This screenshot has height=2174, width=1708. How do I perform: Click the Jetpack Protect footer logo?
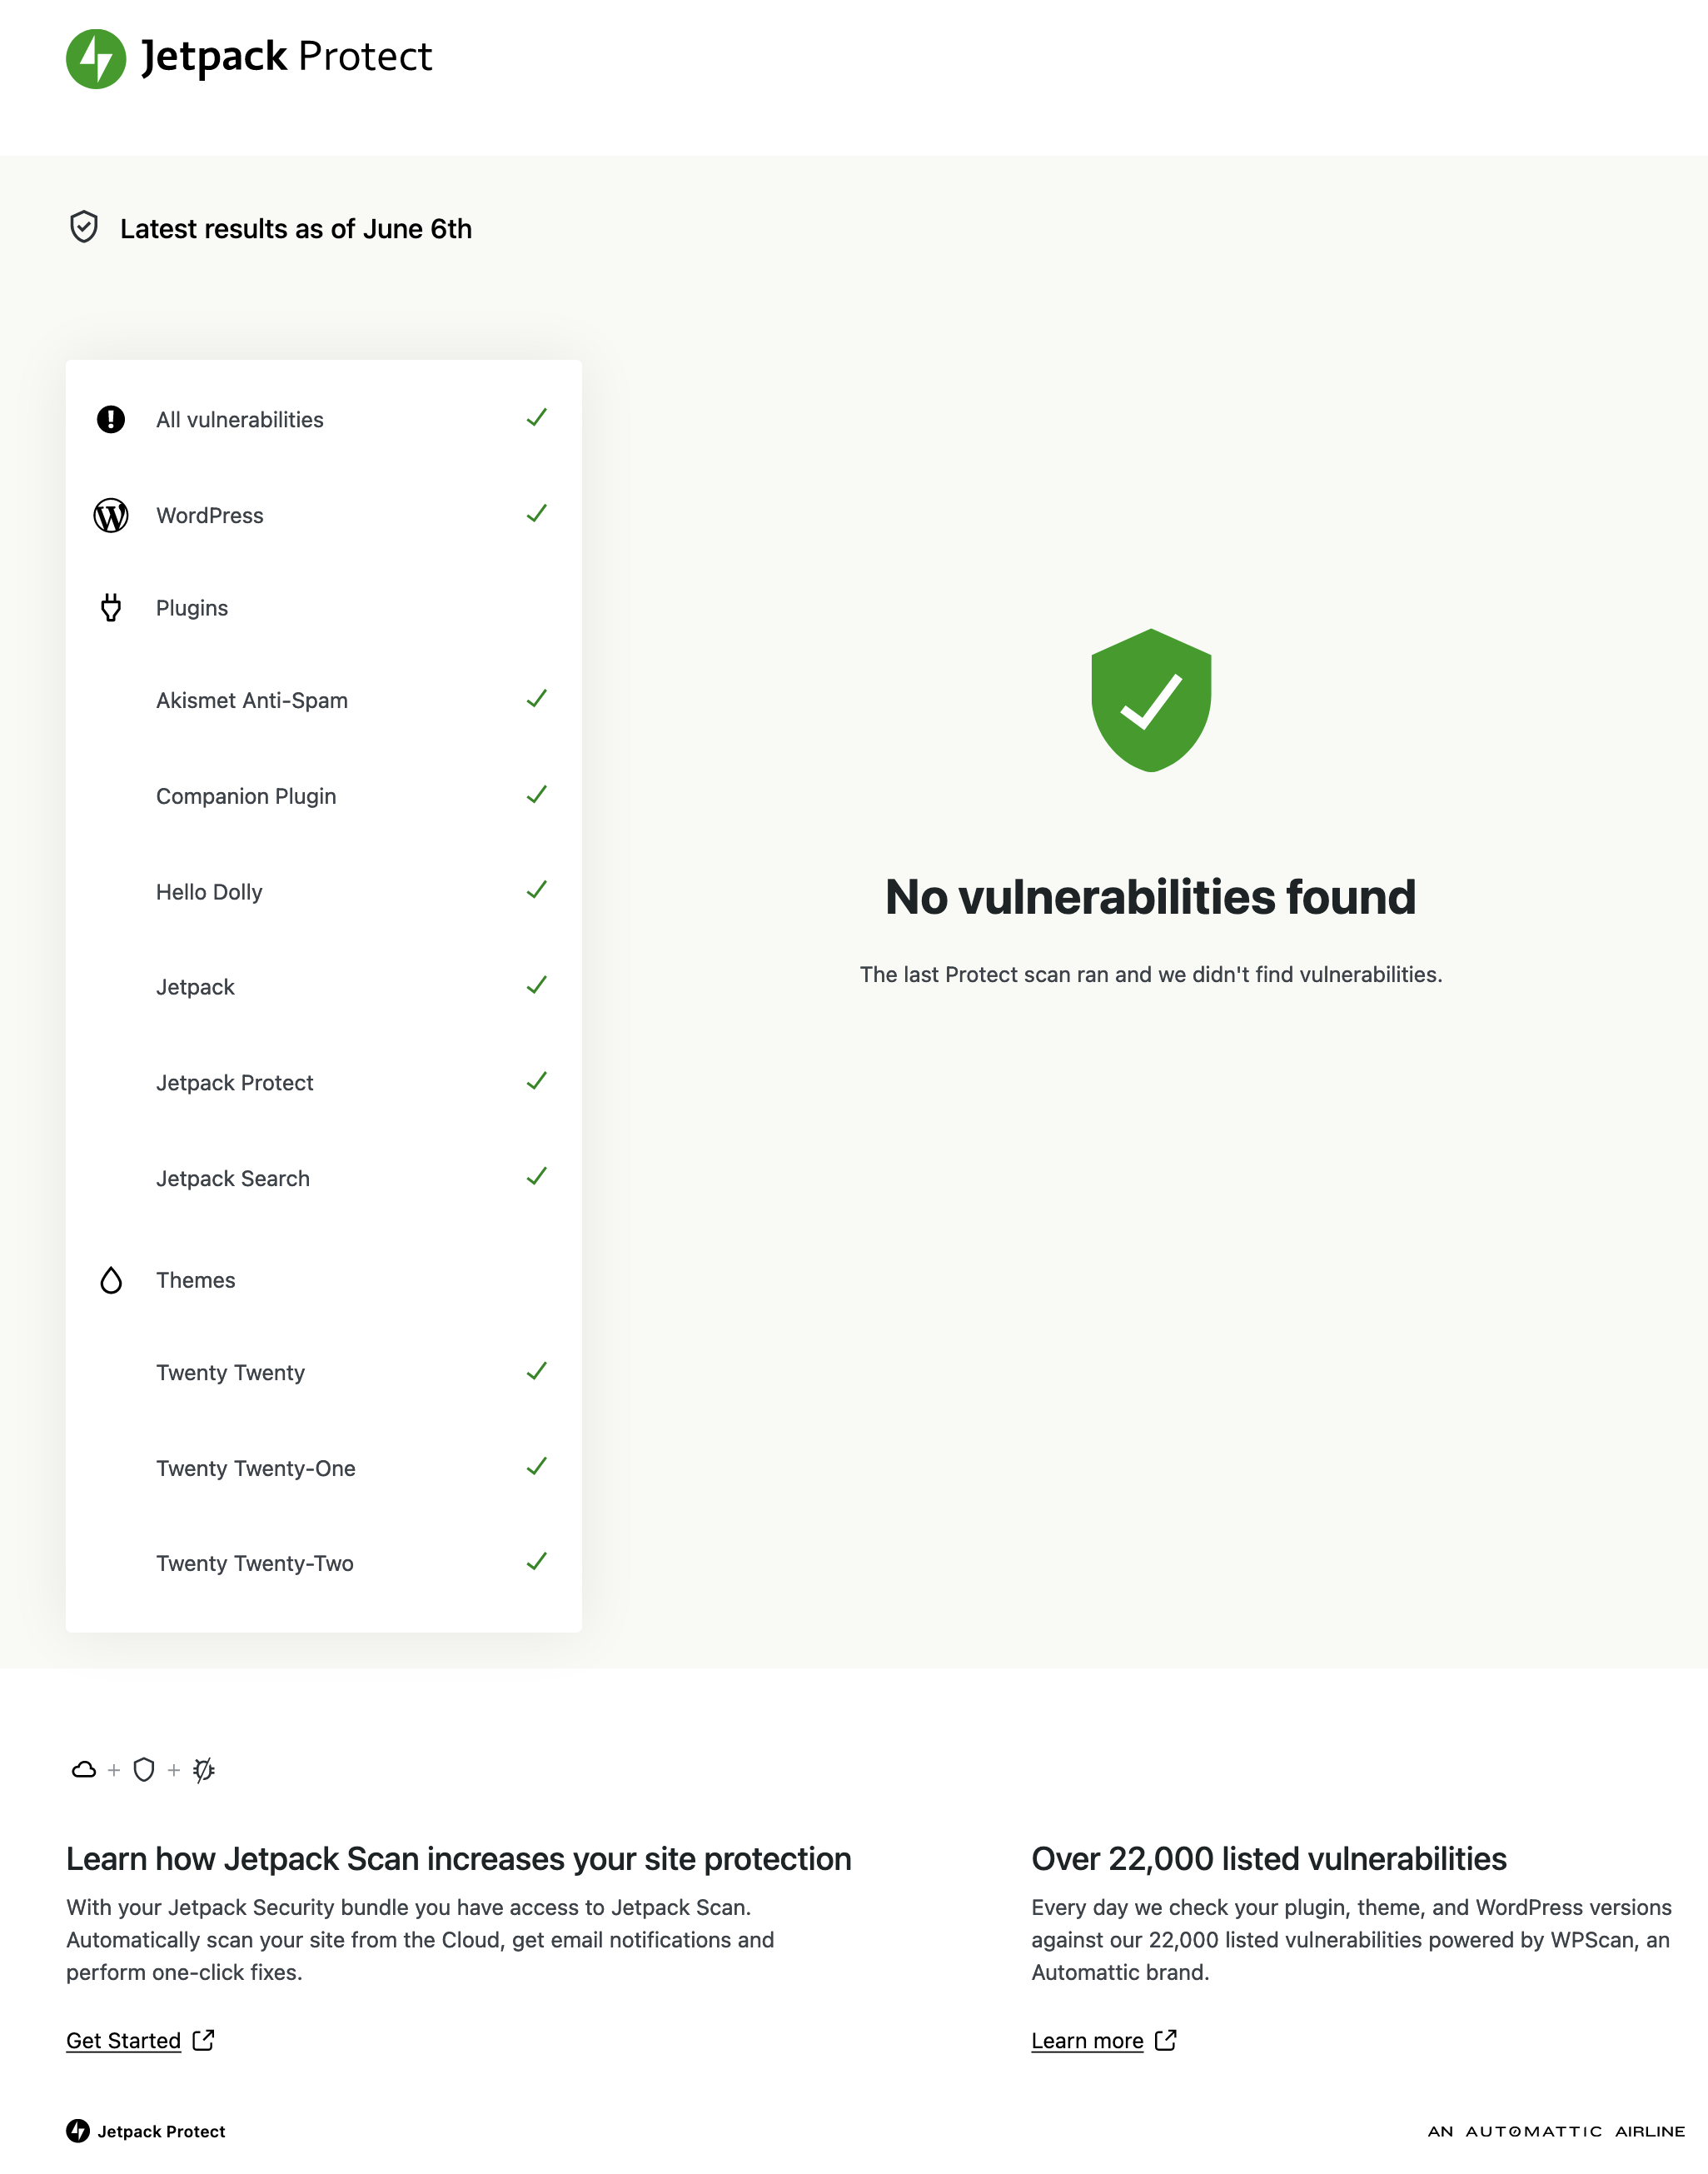click(x=146, y=2131)
